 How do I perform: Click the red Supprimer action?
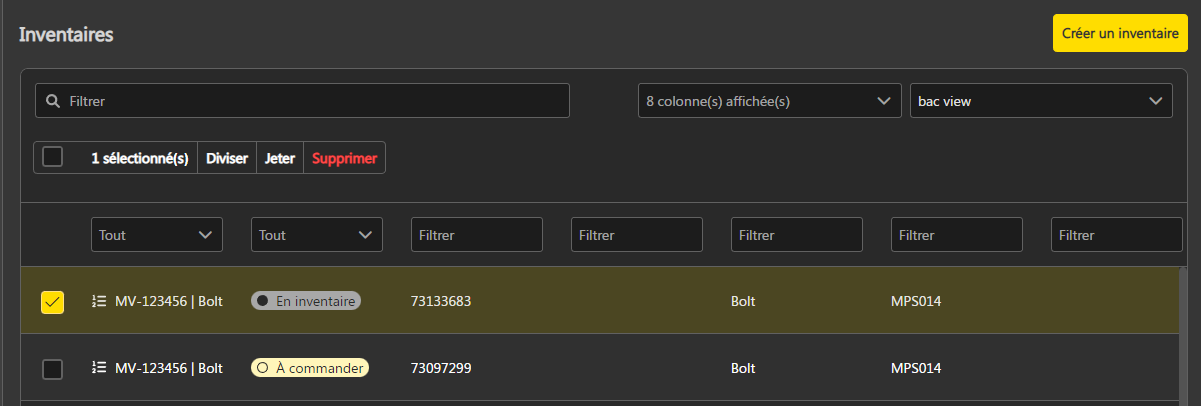344,158
